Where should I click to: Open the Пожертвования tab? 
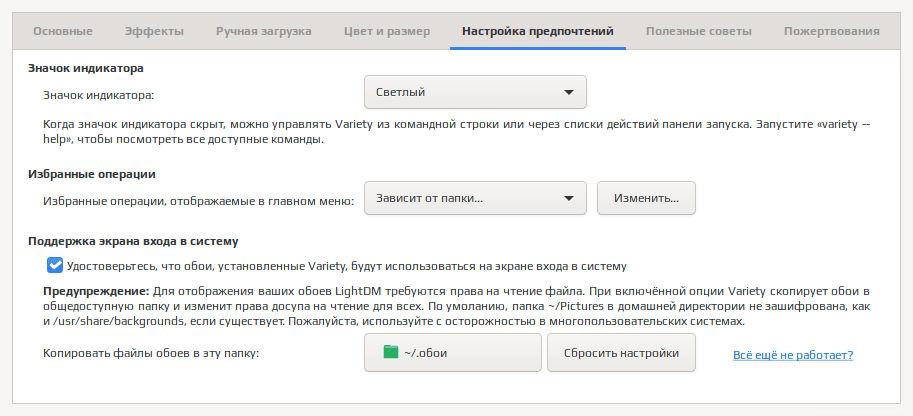click(831, 31)
